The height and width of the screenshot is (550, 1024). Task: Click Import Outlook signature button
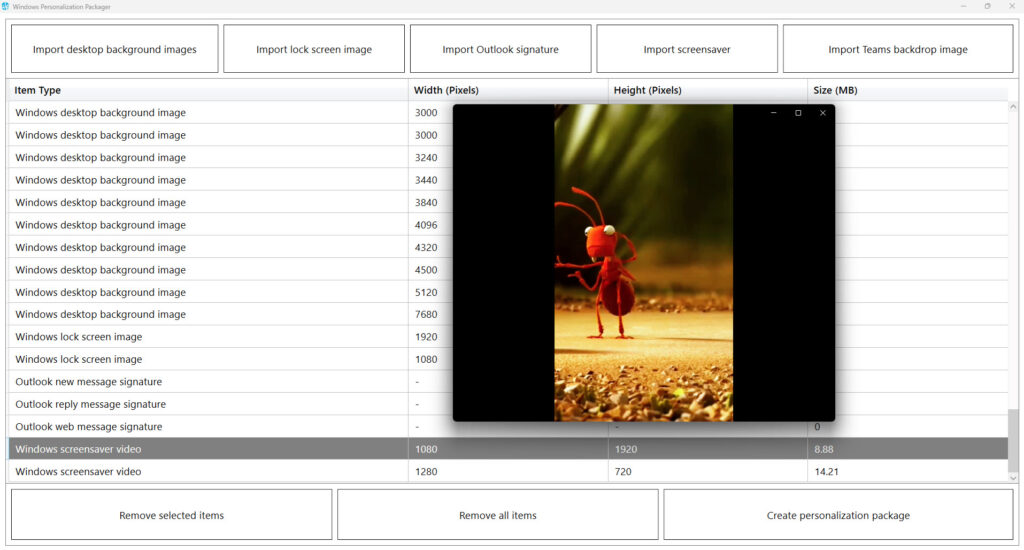click(500, 49)
